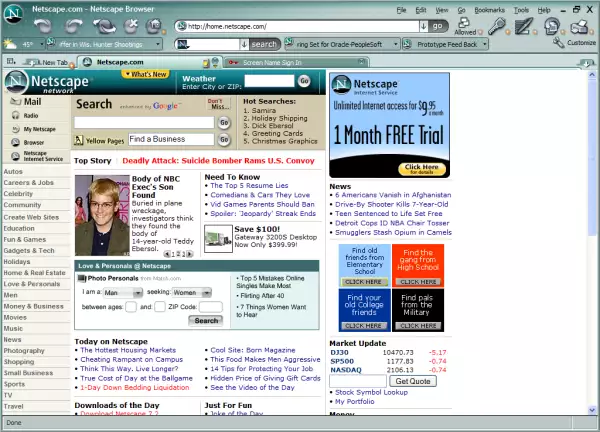Click Get Quote button in Market Update
Screen dimensions: 600x432
(412, 381)
